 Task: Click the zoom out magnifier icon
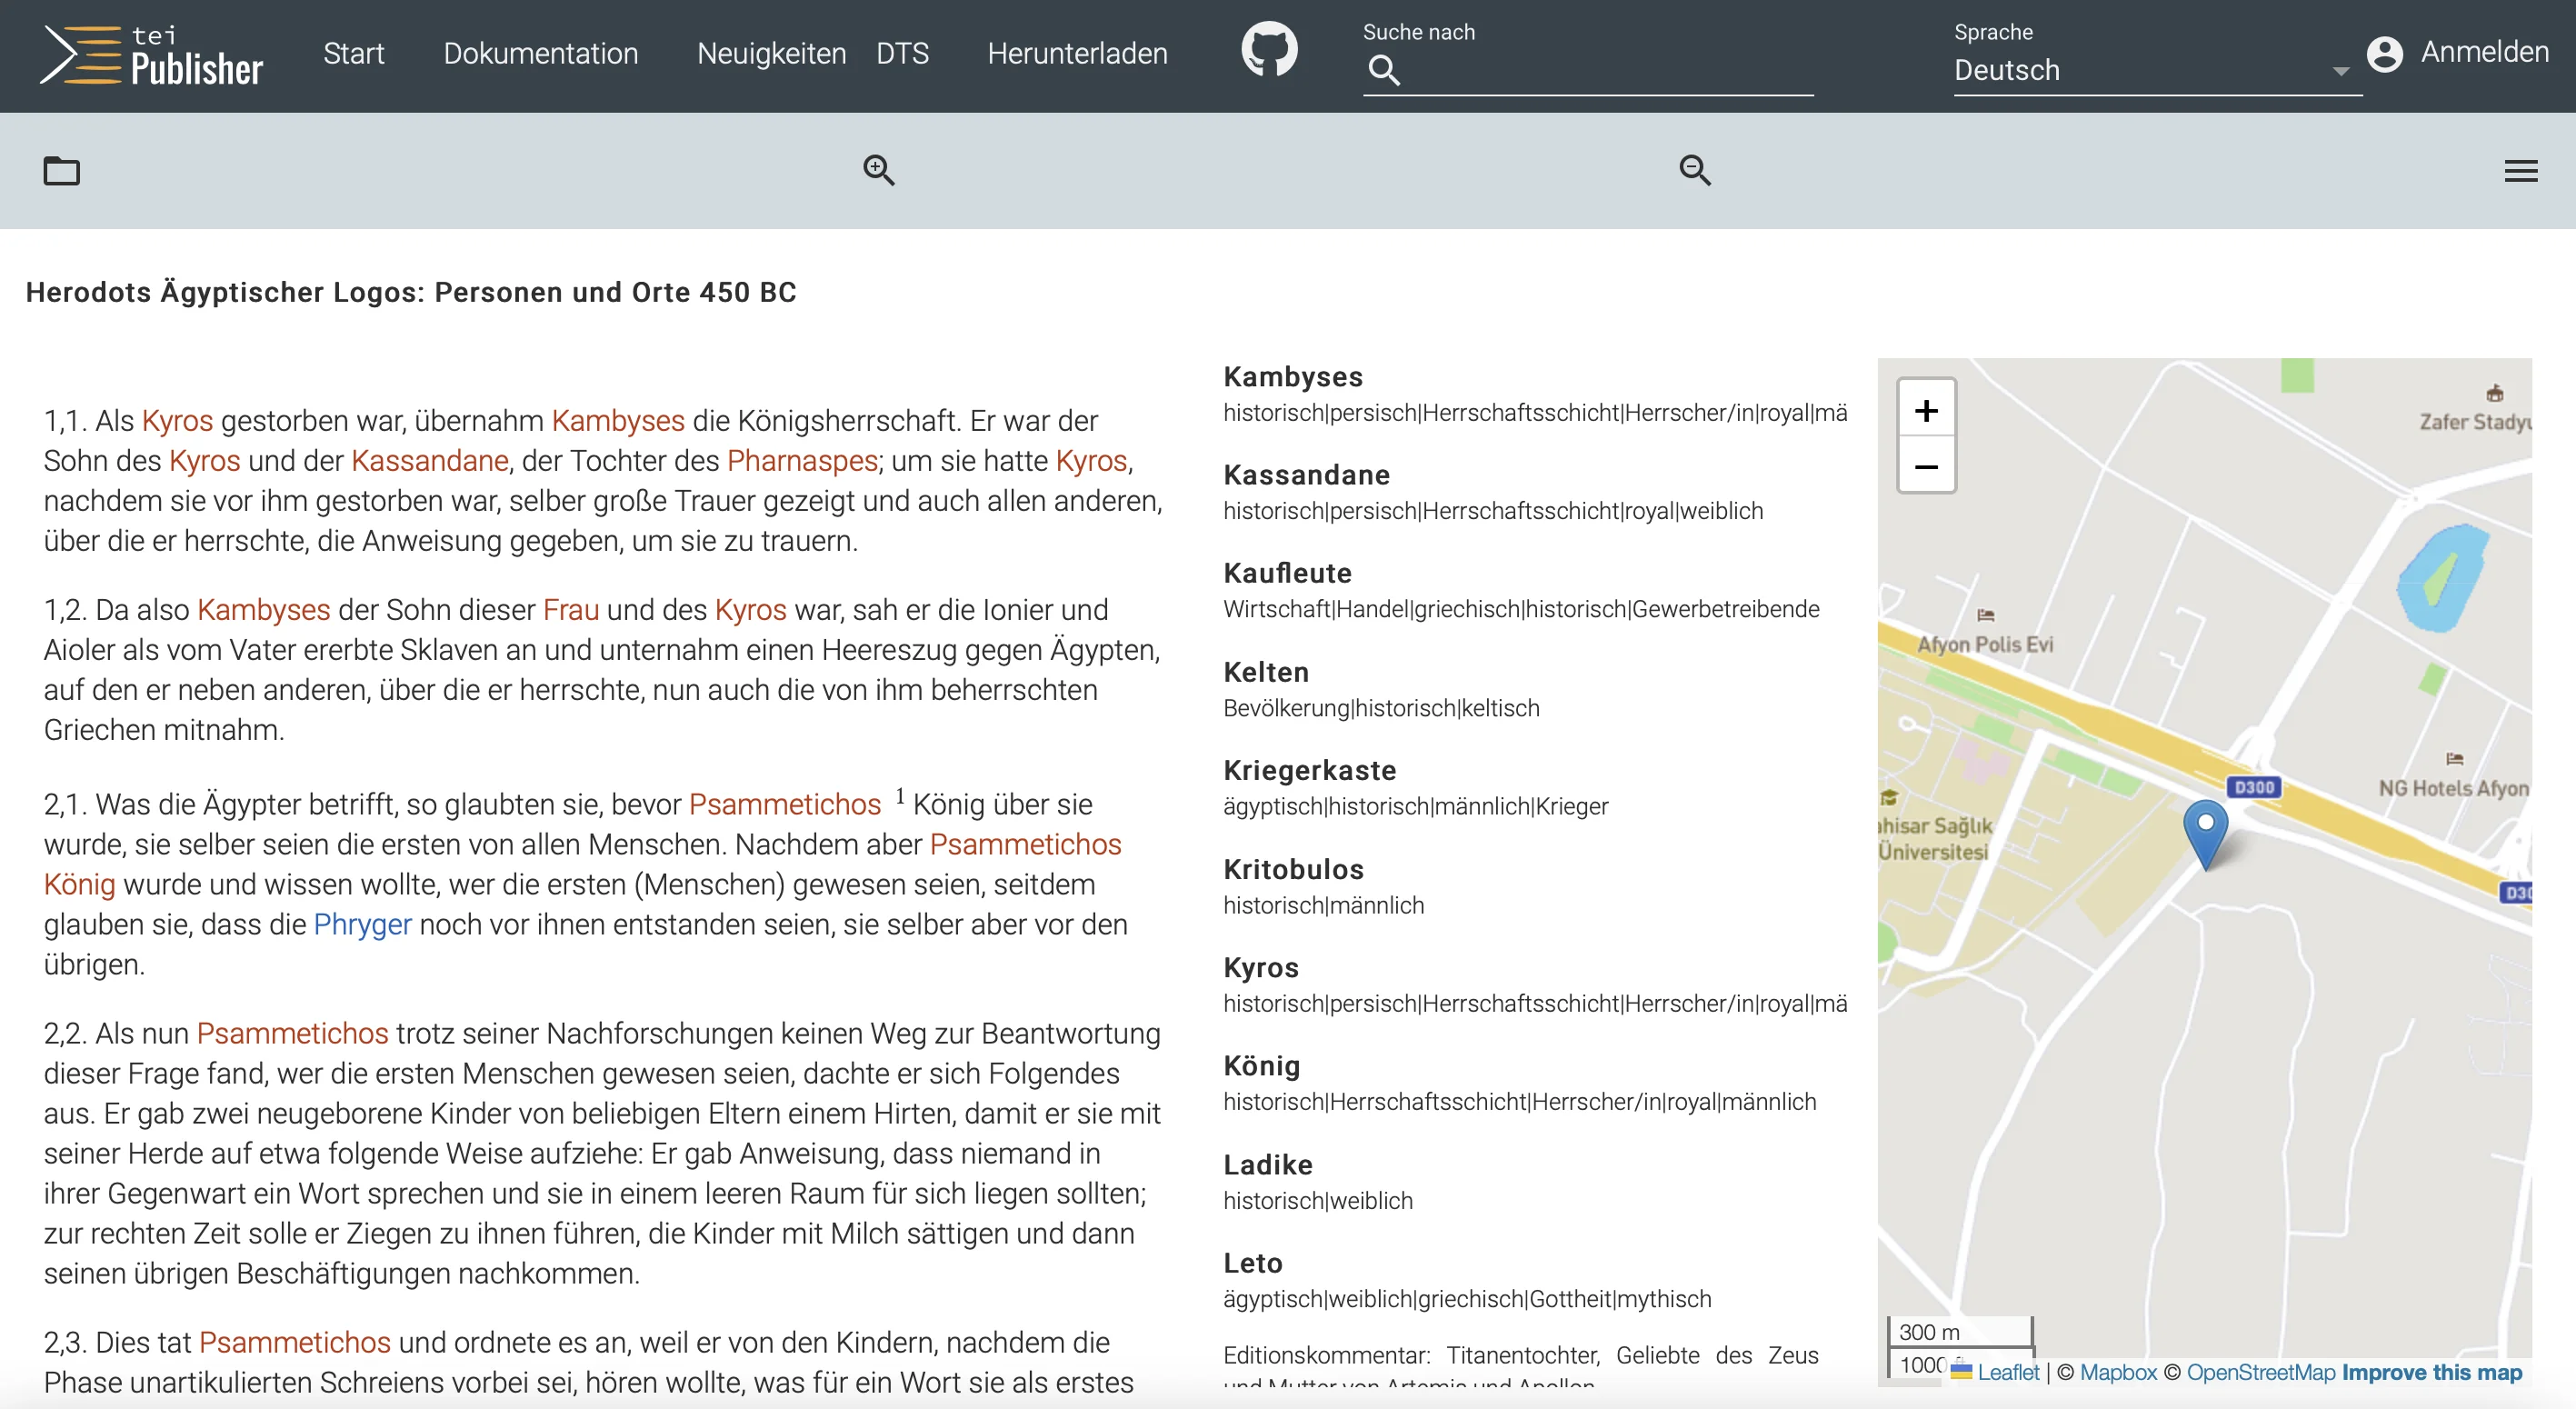tap(1694, 170)
